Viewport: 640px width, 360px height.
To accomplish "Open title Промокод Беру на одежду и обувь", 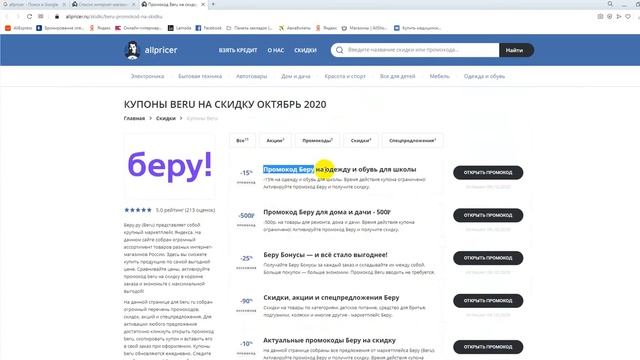I will 340,169.
